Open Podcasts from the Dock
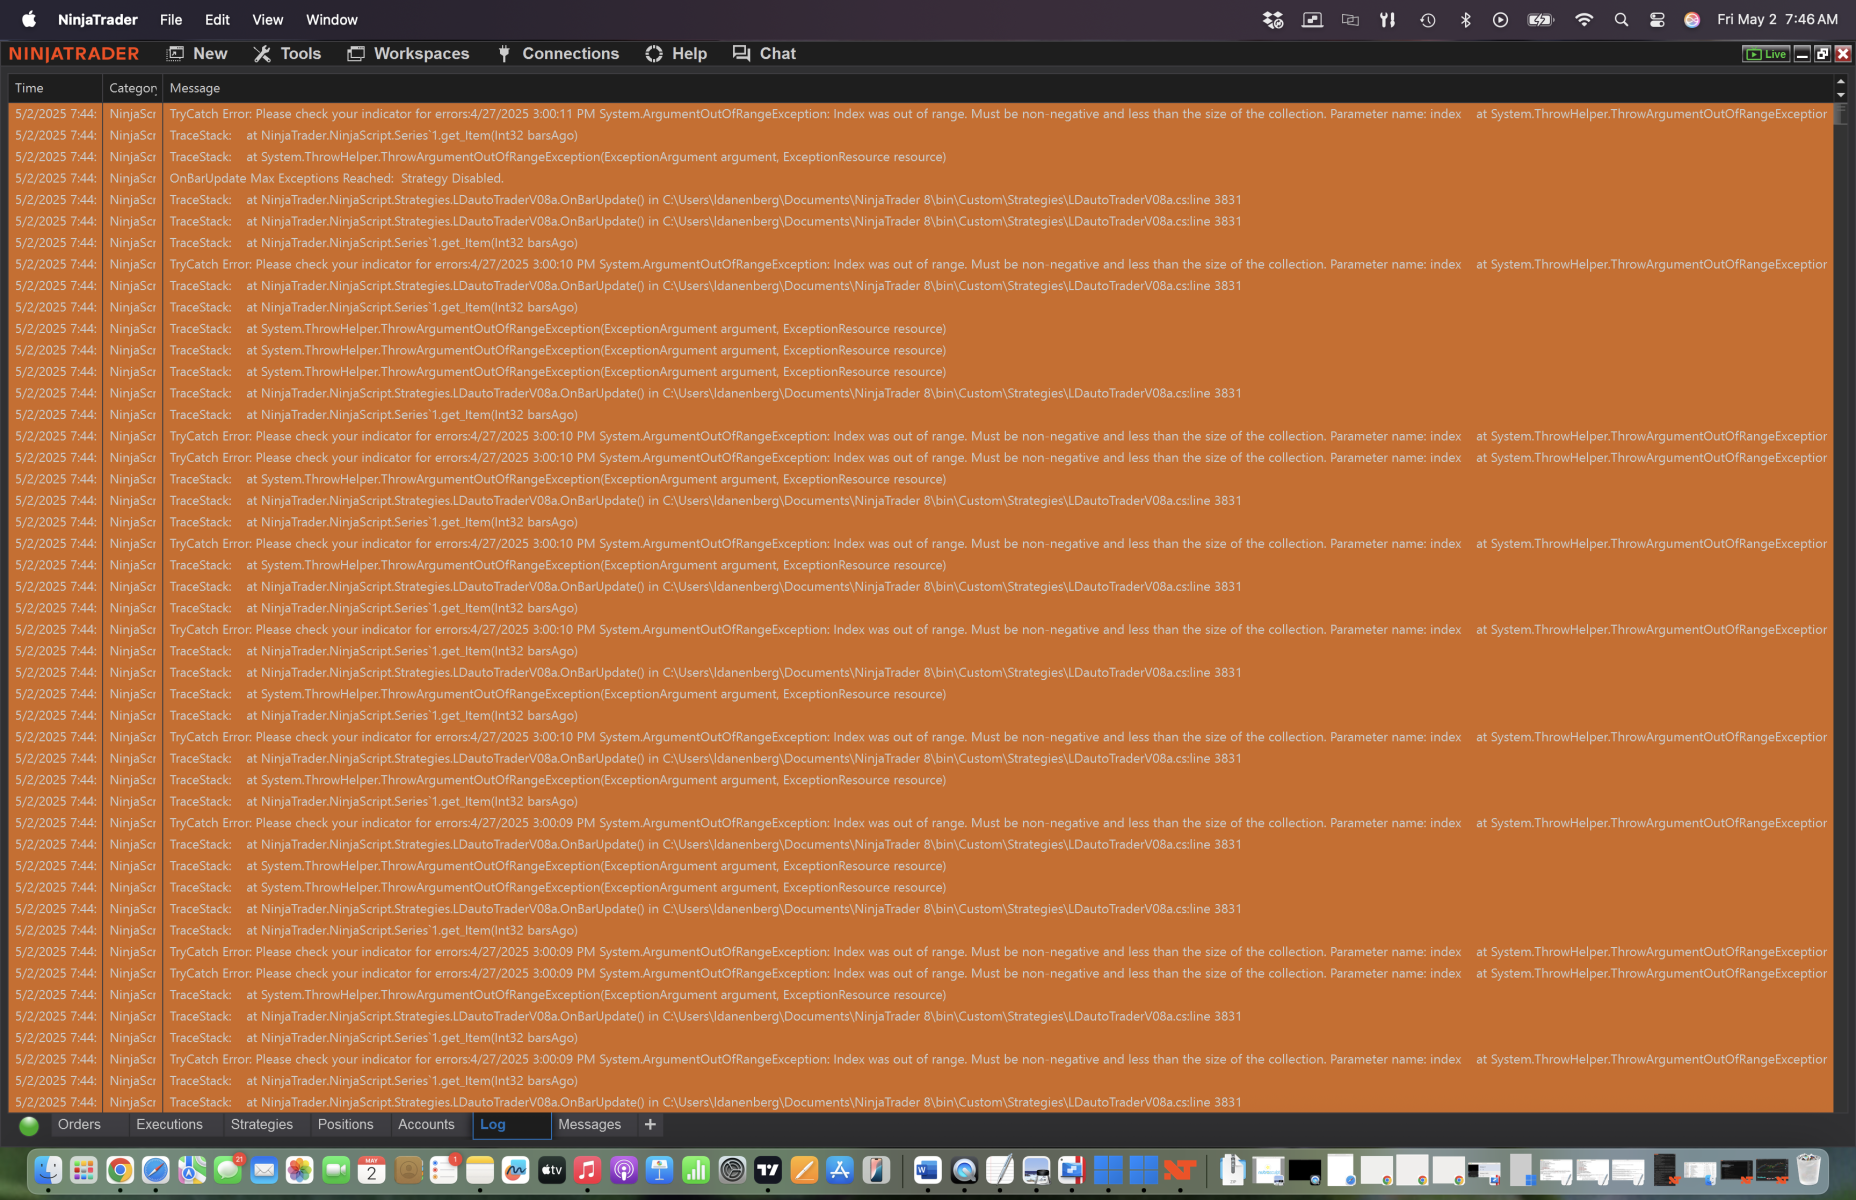This screenshot has width=1856, height=1200. coord(624,1169)
